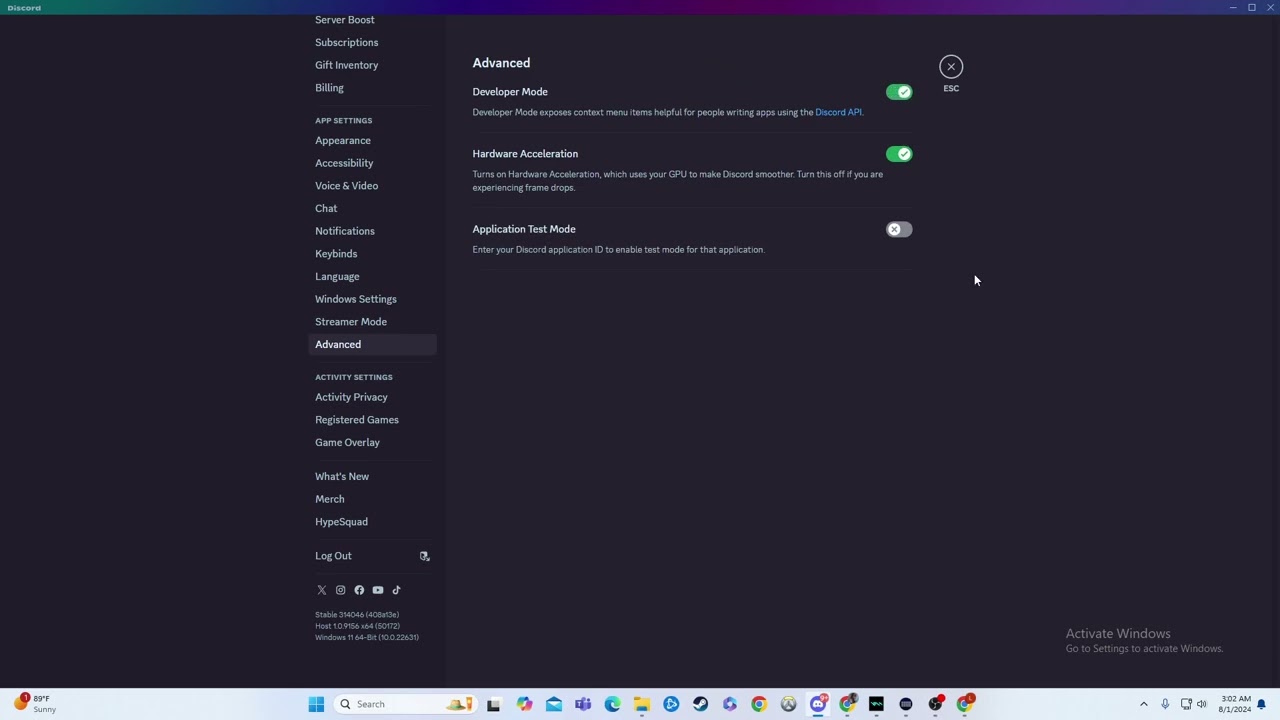The width and height of the screenshot is (1280, 720).
Task: Open Battle.net from the taskbar
Action: [x=671, y=704]
